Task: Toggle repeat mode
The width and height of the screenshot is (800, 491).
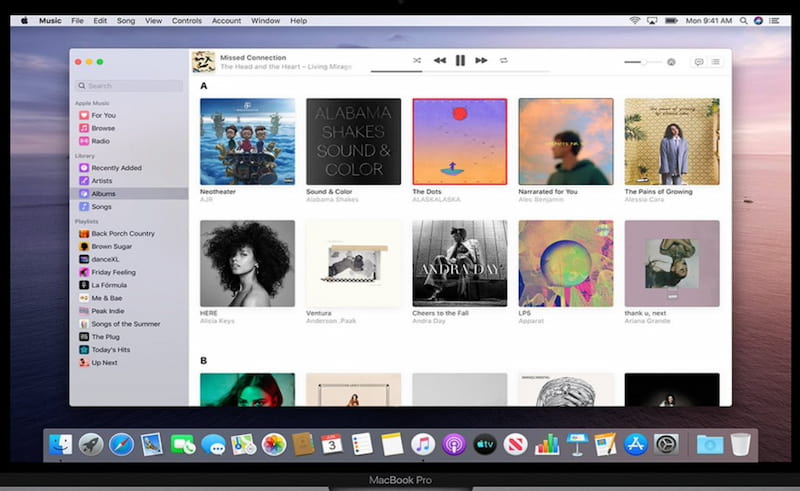Action: click(504, 60)
